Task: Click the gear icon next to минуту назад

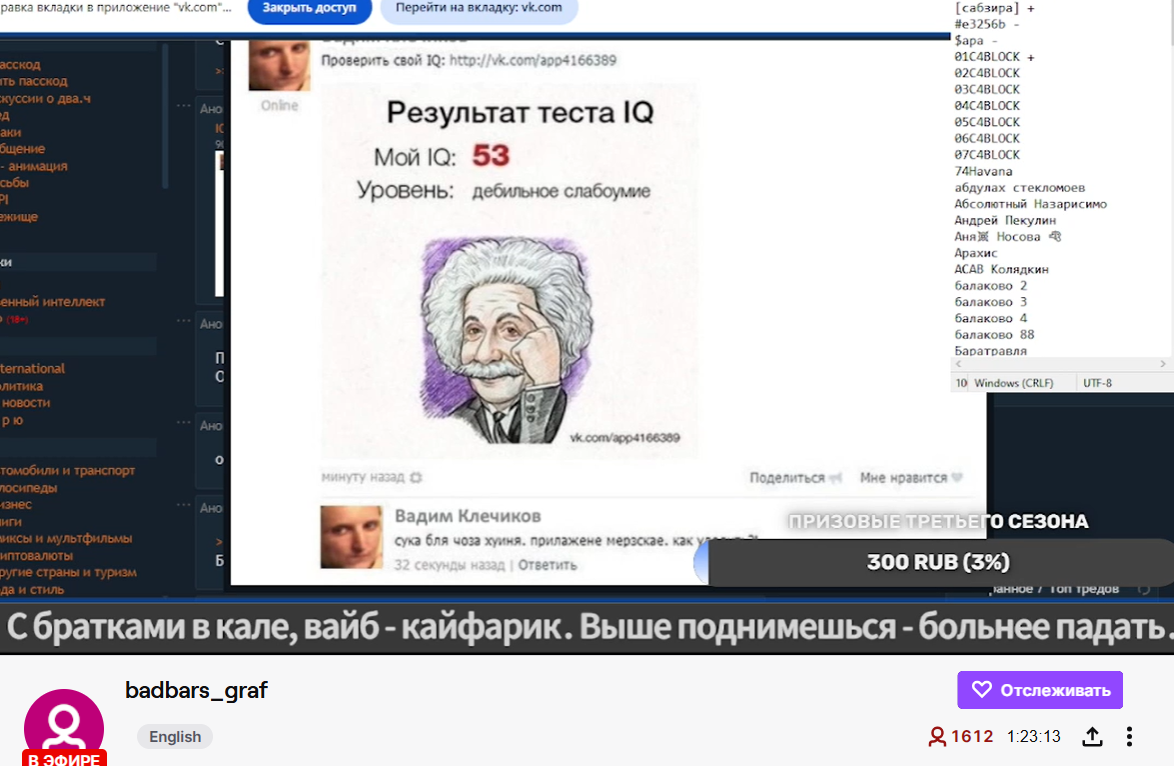Action: (416, 477)
